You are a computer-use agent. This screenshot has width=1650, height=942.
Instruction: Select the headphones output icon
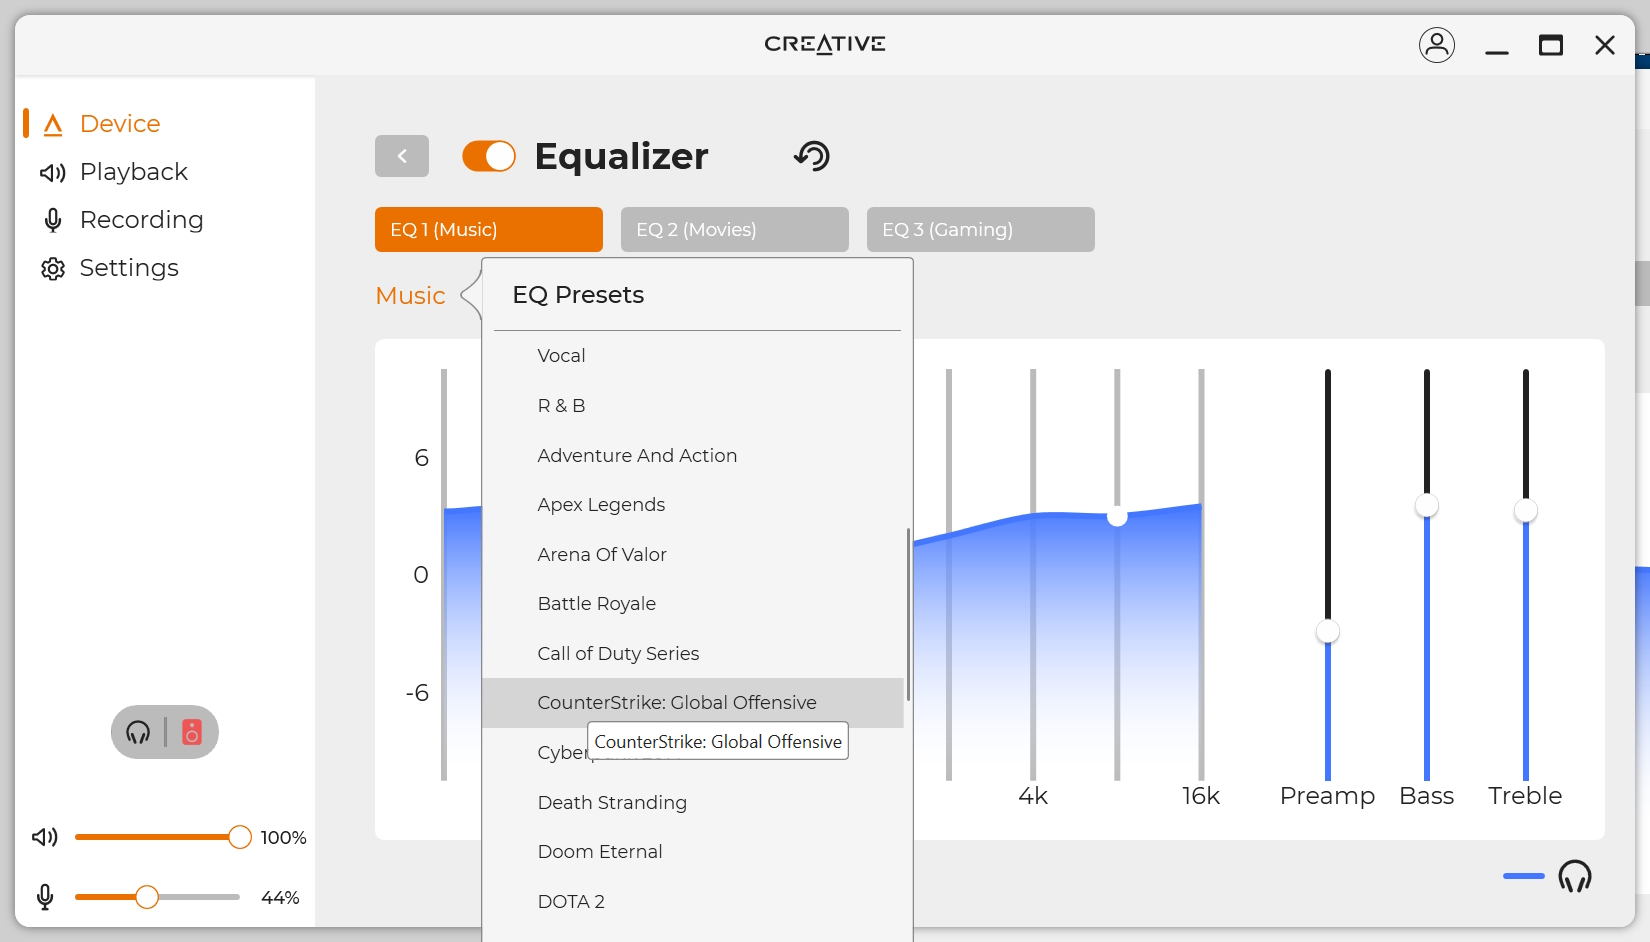point(138,732)
